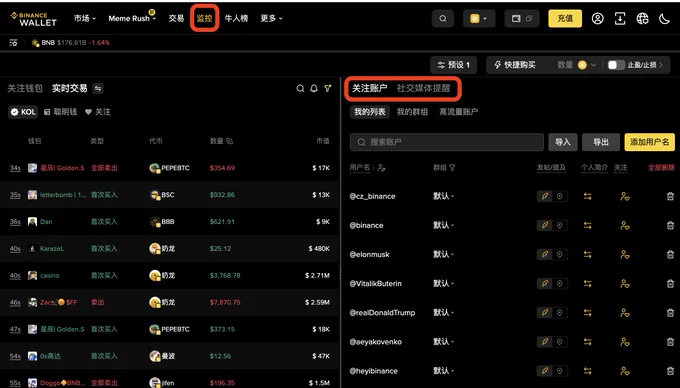This screenshot has width=680, height=388.
Task: Click the 导出 button
Action: pyautogui.click(x=601, y=142)
